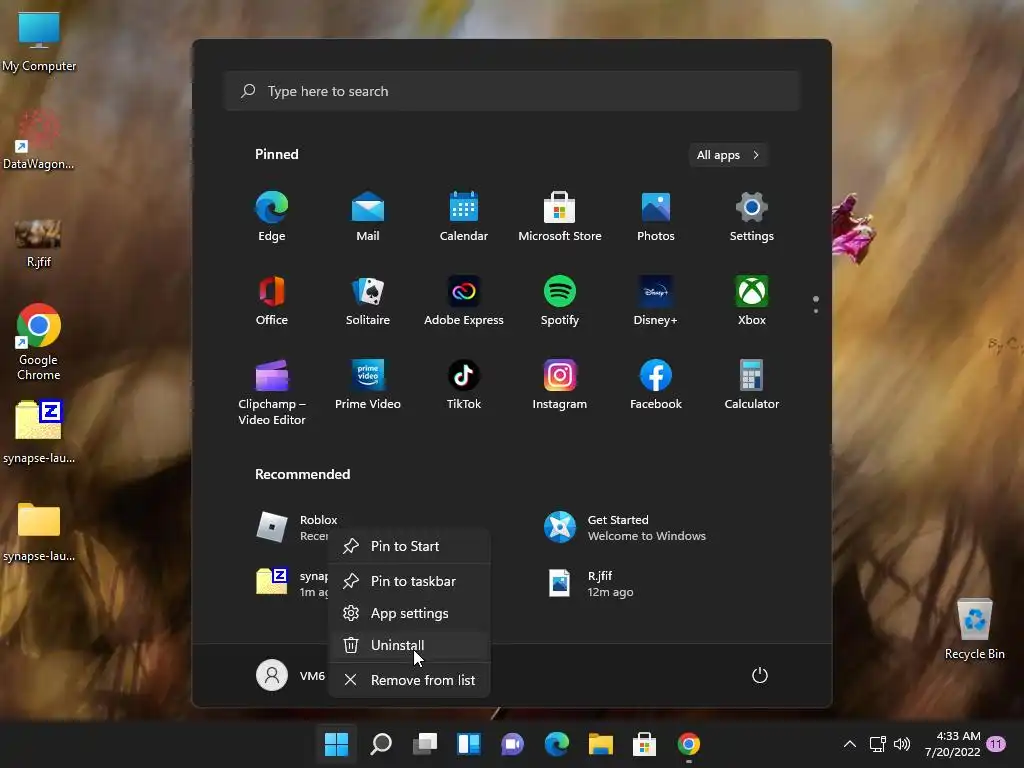Open Microsoft Store pinned app
The image size is (1024, 768).
pyautogui.click(x=560, y=217)
